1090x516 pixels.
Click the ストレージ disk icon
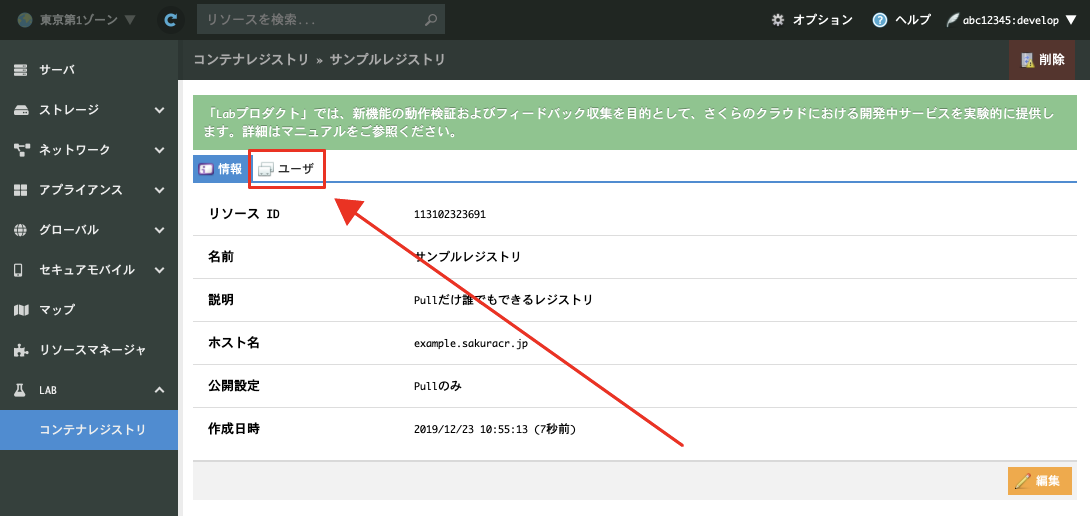pos(21,110)
